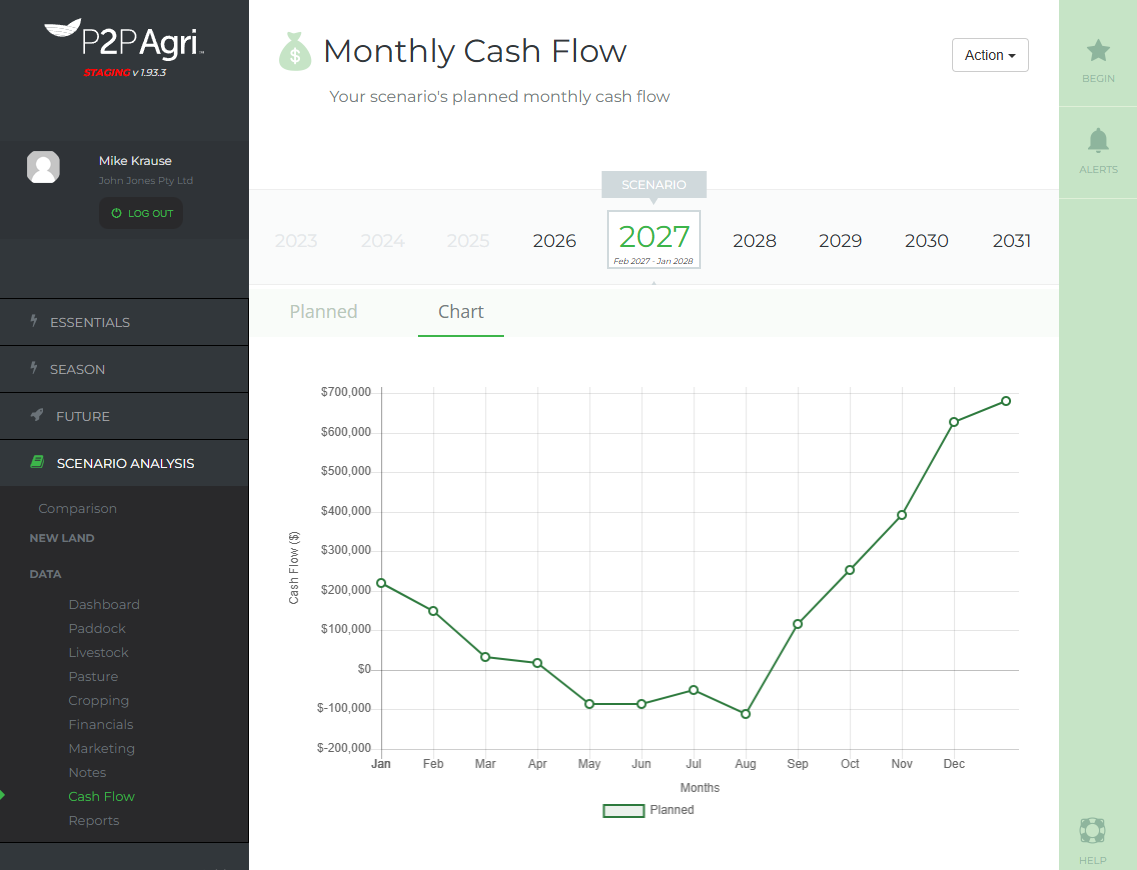Click the Mike Krause user name

point(135,160)
